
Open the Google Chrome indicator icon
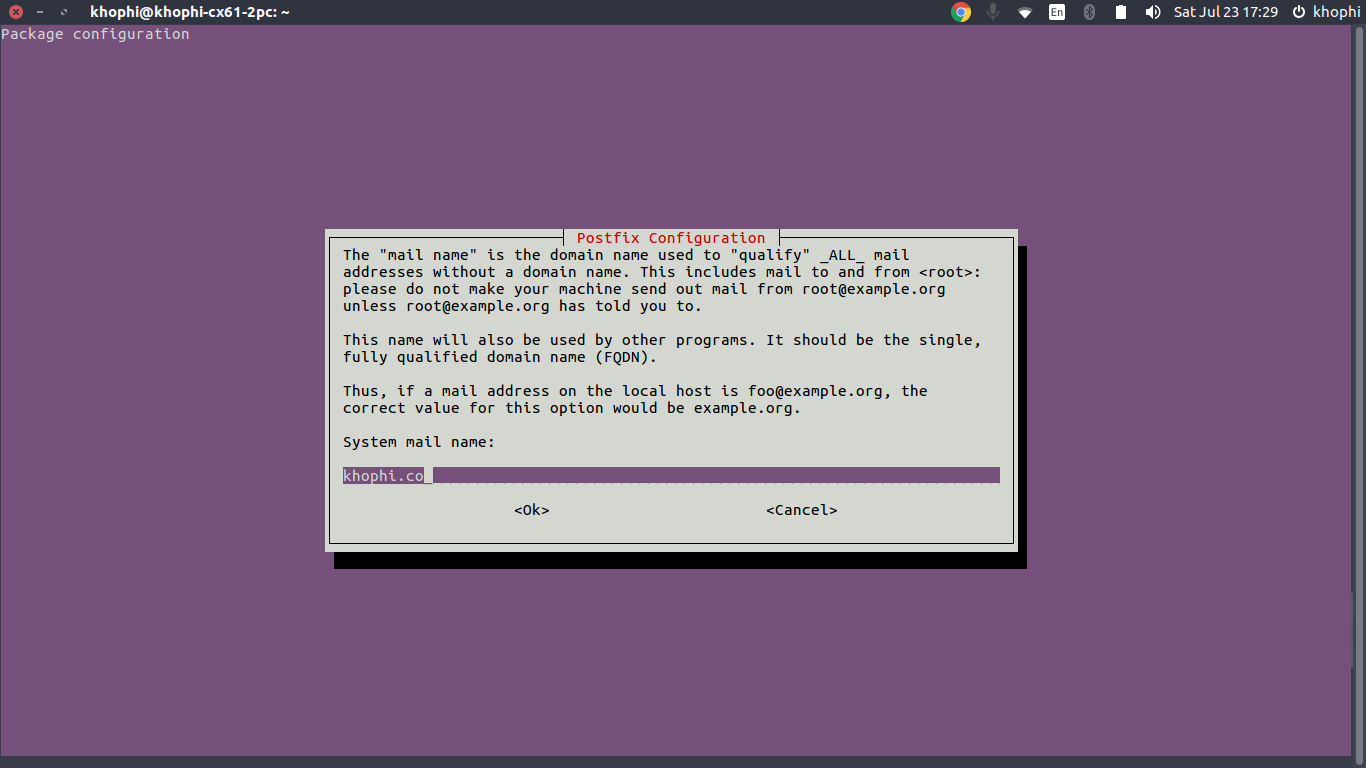click(x=961, y=12)
